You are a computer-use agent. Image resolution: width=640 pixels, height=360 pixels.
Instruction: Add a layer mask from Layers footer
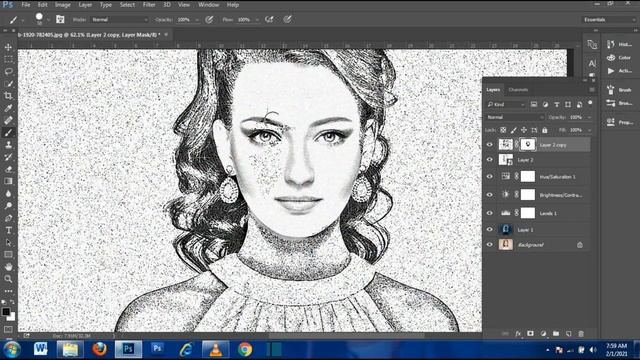pos(530,333)
